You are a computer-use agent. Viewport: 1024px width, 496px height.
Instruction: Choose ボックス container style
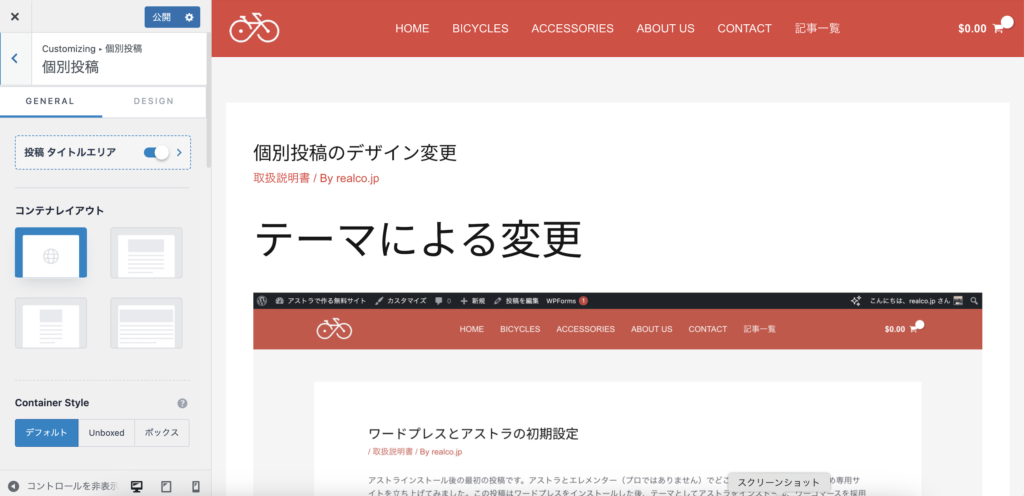162,433
